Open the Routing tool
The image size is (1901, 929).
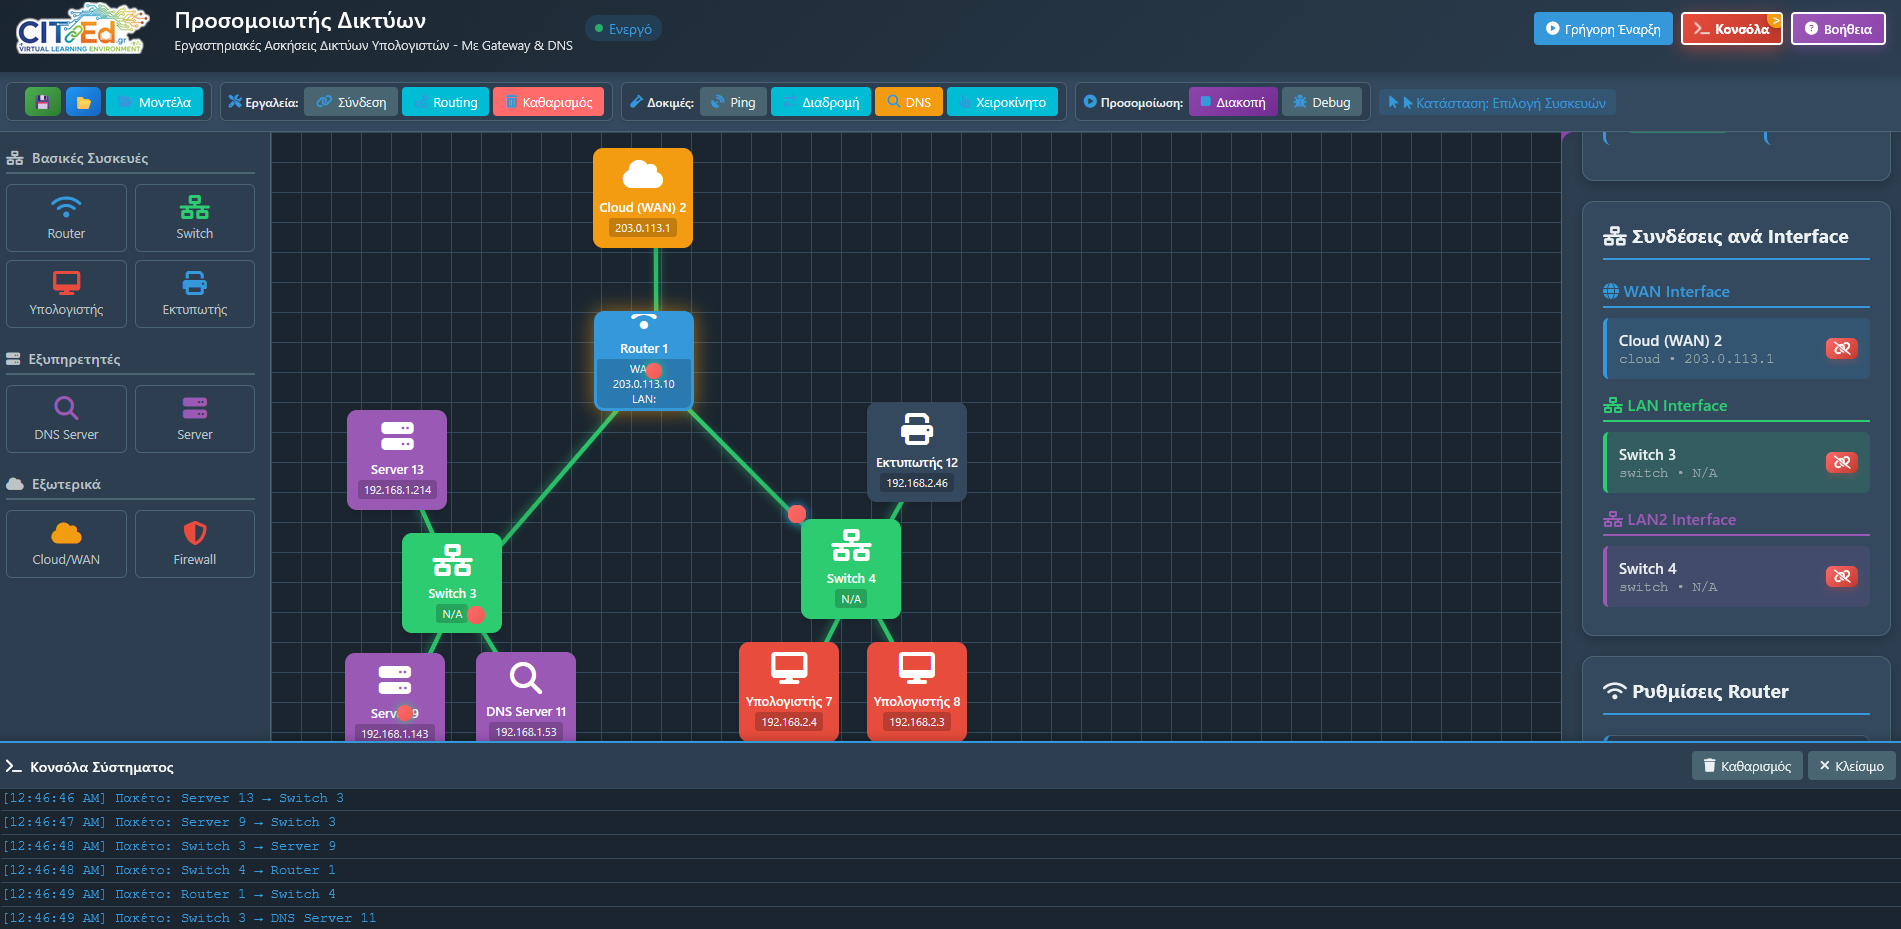coord(445,102)
